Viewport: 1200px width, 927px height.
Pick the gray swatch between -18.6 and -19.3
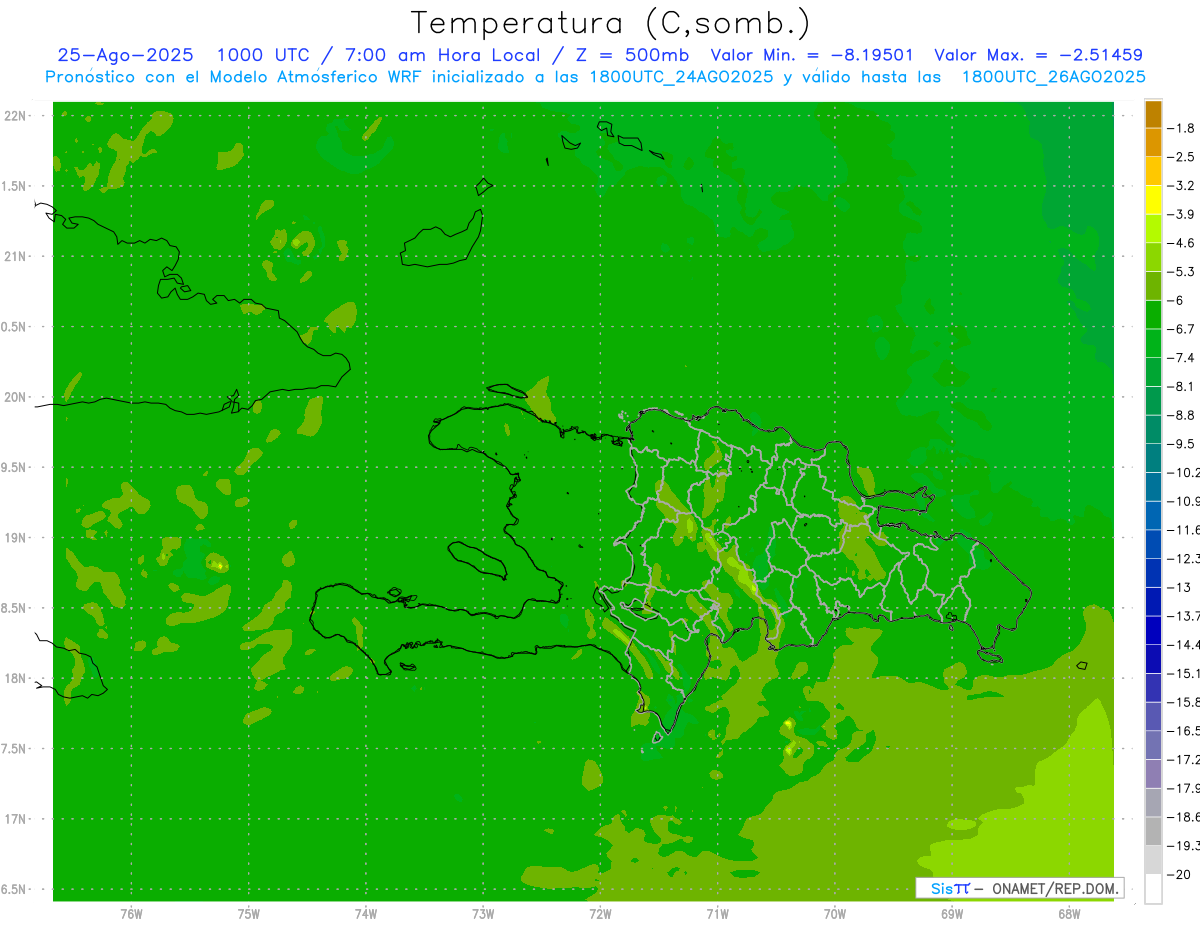(x=1153, y=831)
